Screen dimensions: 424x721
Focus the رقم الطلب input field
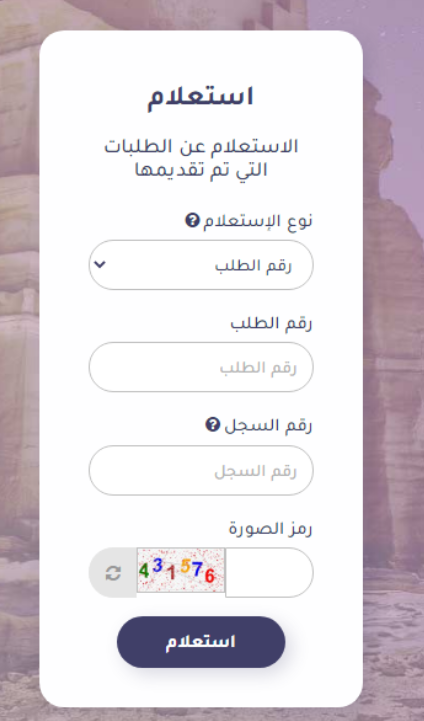(x=201, y=367)
